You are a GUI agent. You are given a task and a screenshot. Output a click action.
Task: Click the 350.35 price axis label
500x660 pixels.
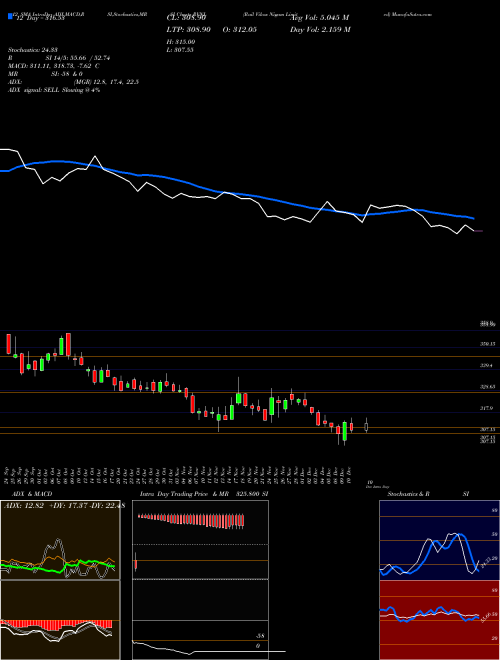coord(488,344)
